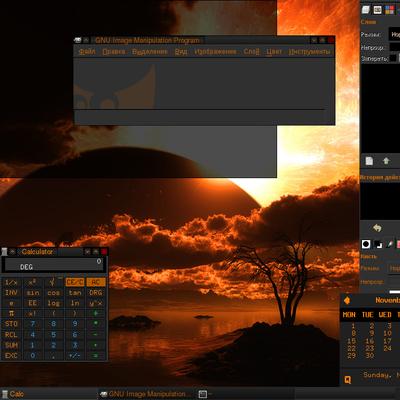Click the EXC button on calculator
The height and width of the screenshot is (400, 400).
(x=11, y=356)
